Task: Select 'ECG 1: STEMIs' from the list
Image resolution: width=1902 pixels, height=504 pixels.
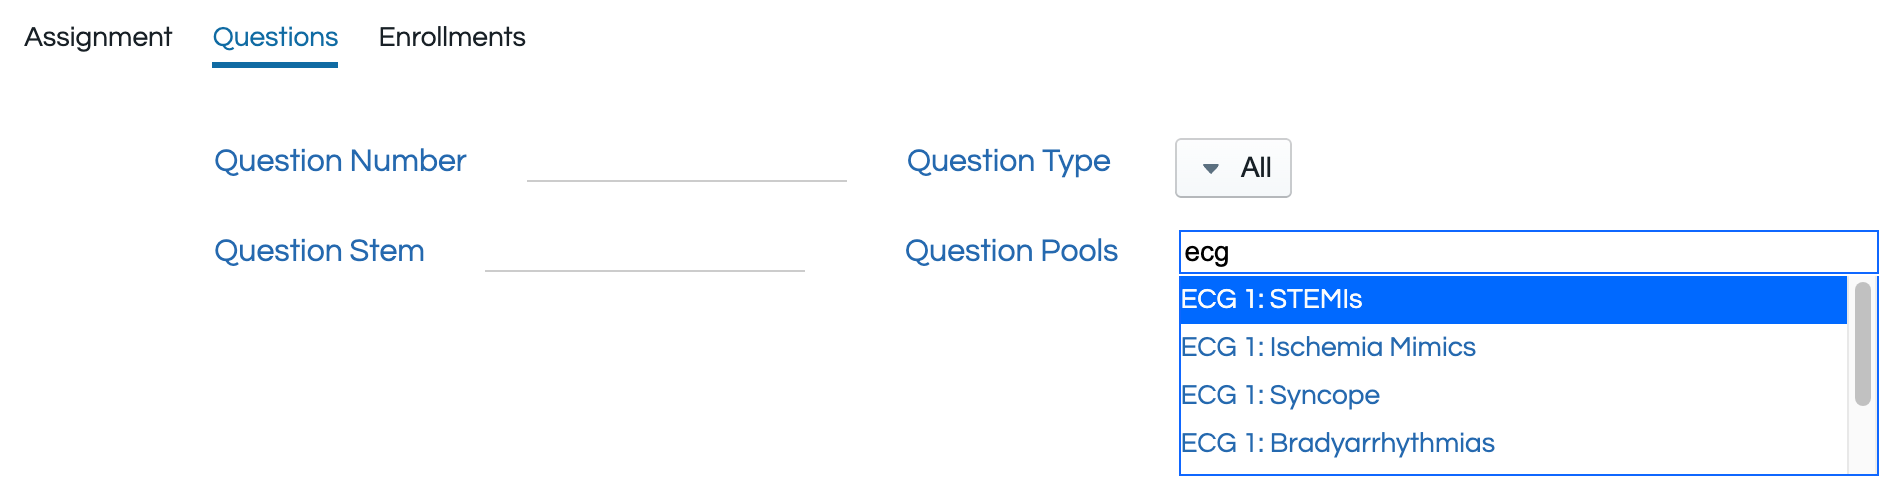Action: click(1271, 299)
